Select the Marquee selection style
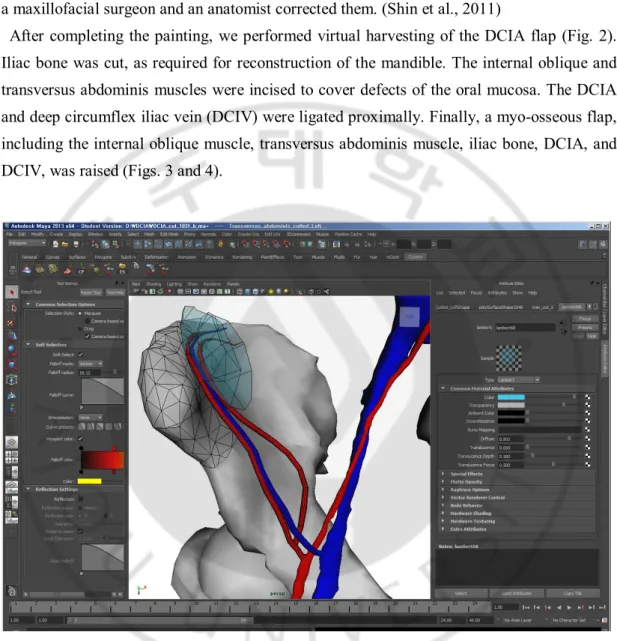 point(80,313)
